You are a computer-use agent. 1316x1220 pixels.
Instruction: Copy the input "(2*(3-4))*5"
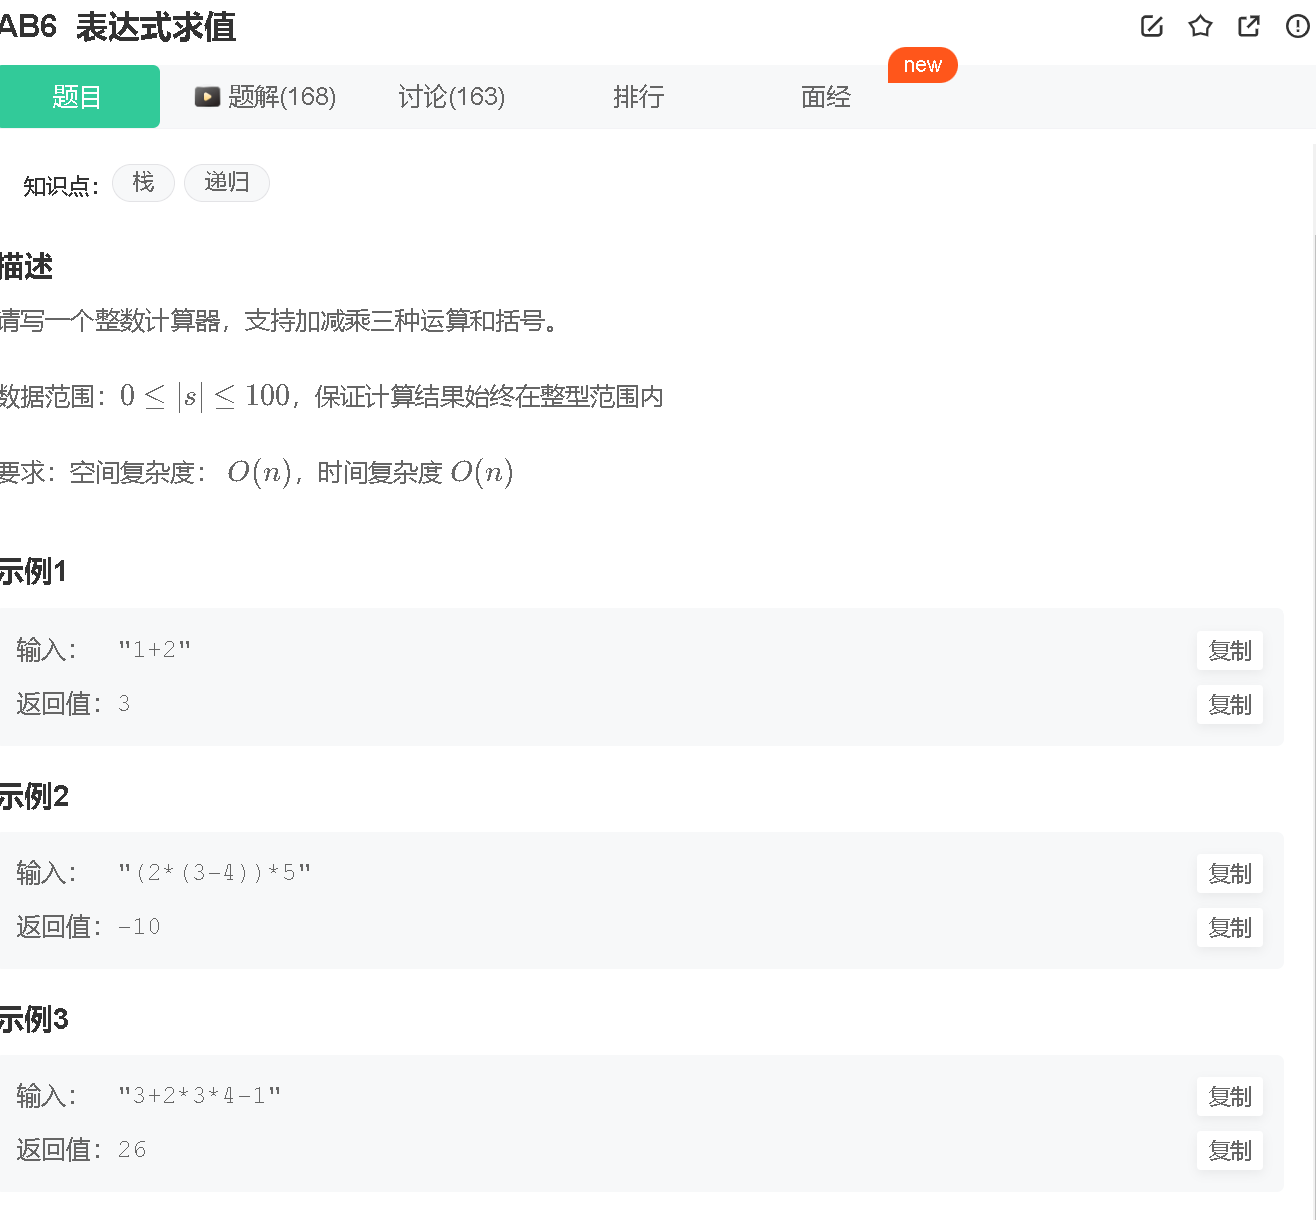click(x=1230, y=874)
